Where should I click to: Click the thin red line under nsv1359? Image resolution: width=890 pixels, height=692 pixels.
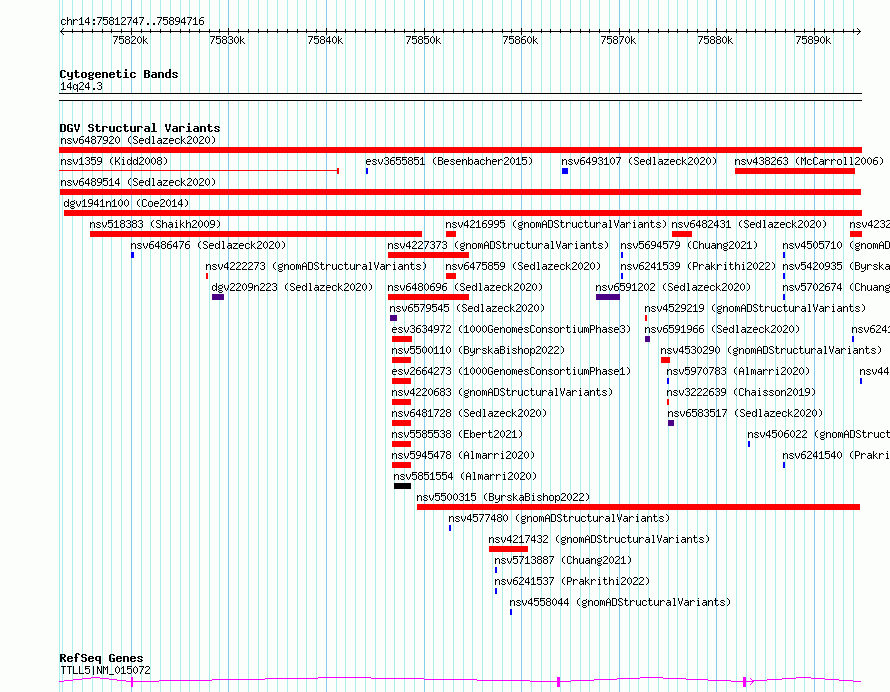pos(199,171)
